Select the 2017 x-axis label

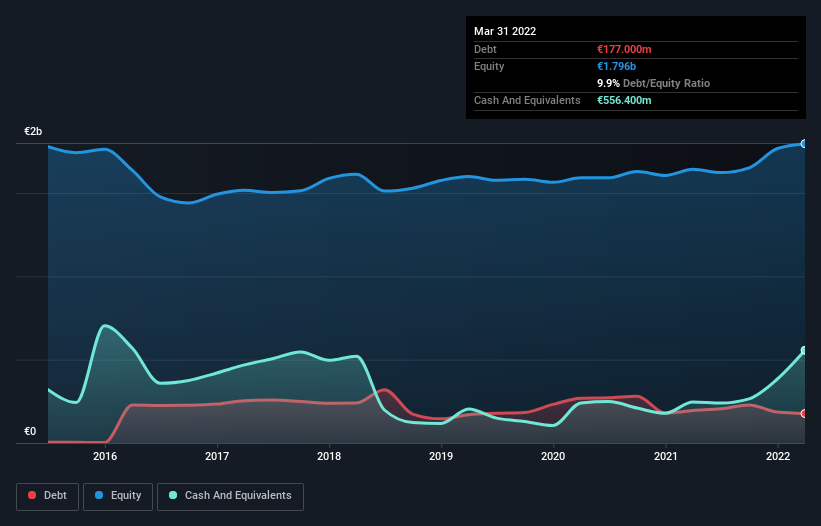coord(217,456)
